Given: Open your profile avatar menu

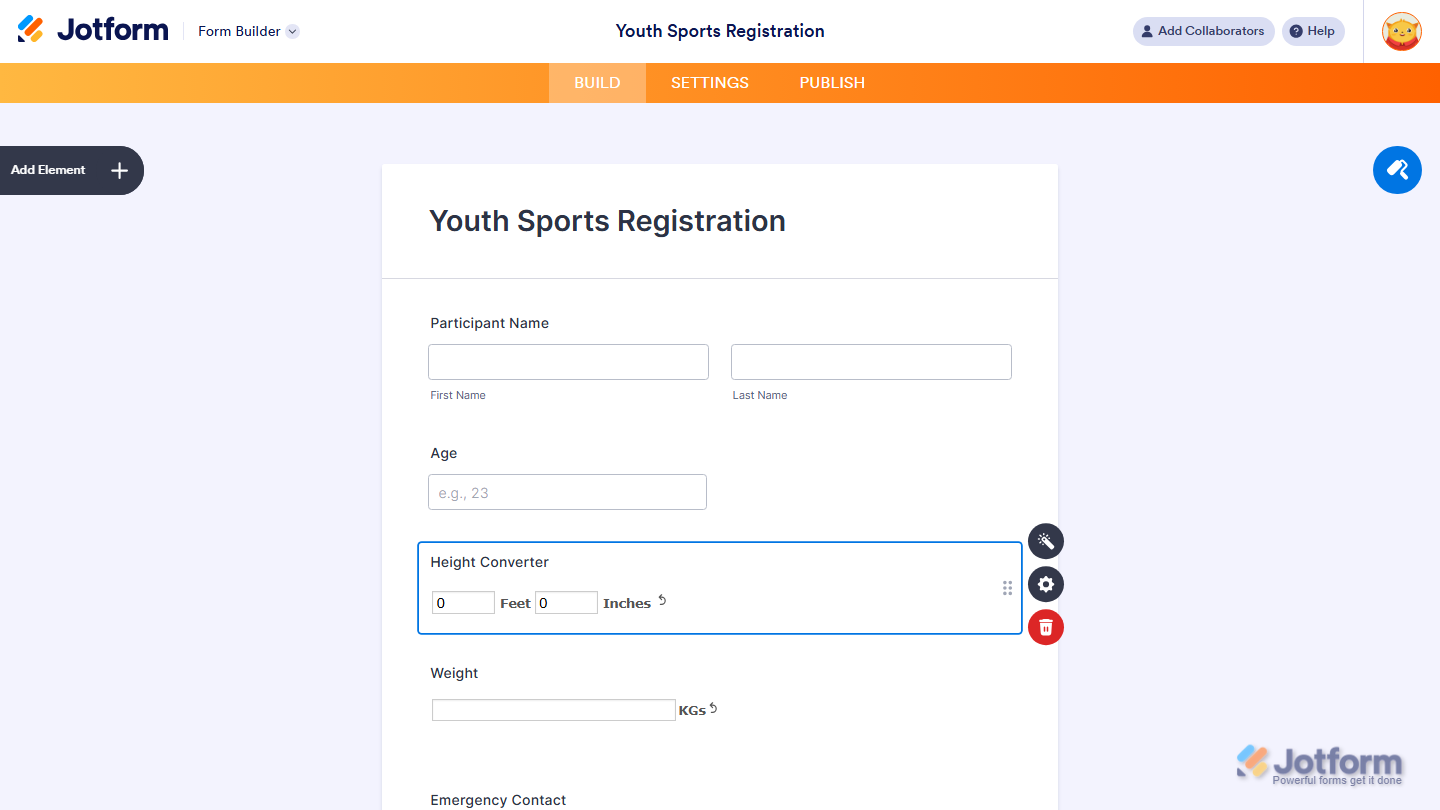Looking at the screenshot, I should [x=1401, y=31].
